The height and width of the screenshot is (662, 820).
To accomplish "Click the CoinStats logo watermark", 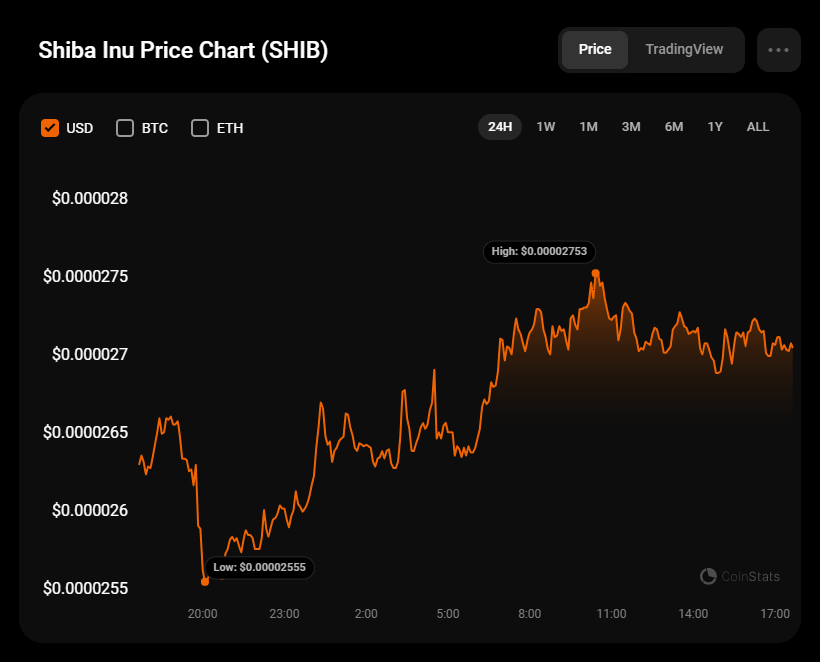I will tap(740, 576).
